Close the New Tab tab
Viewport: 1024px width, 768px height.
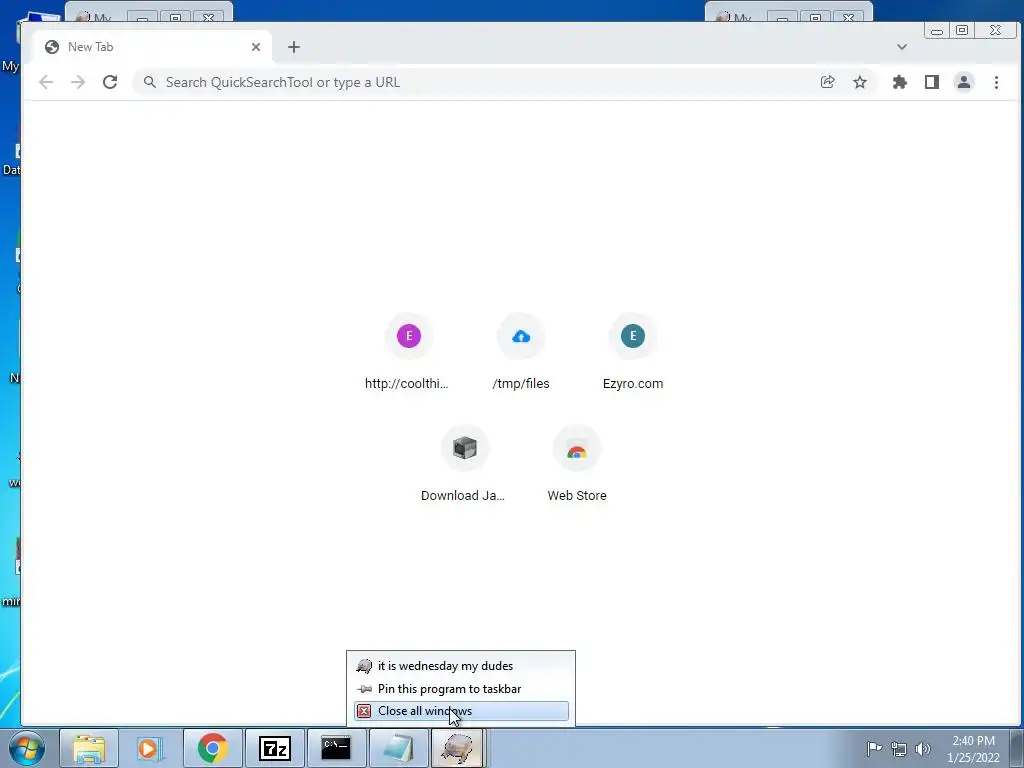tap(256, 47)
